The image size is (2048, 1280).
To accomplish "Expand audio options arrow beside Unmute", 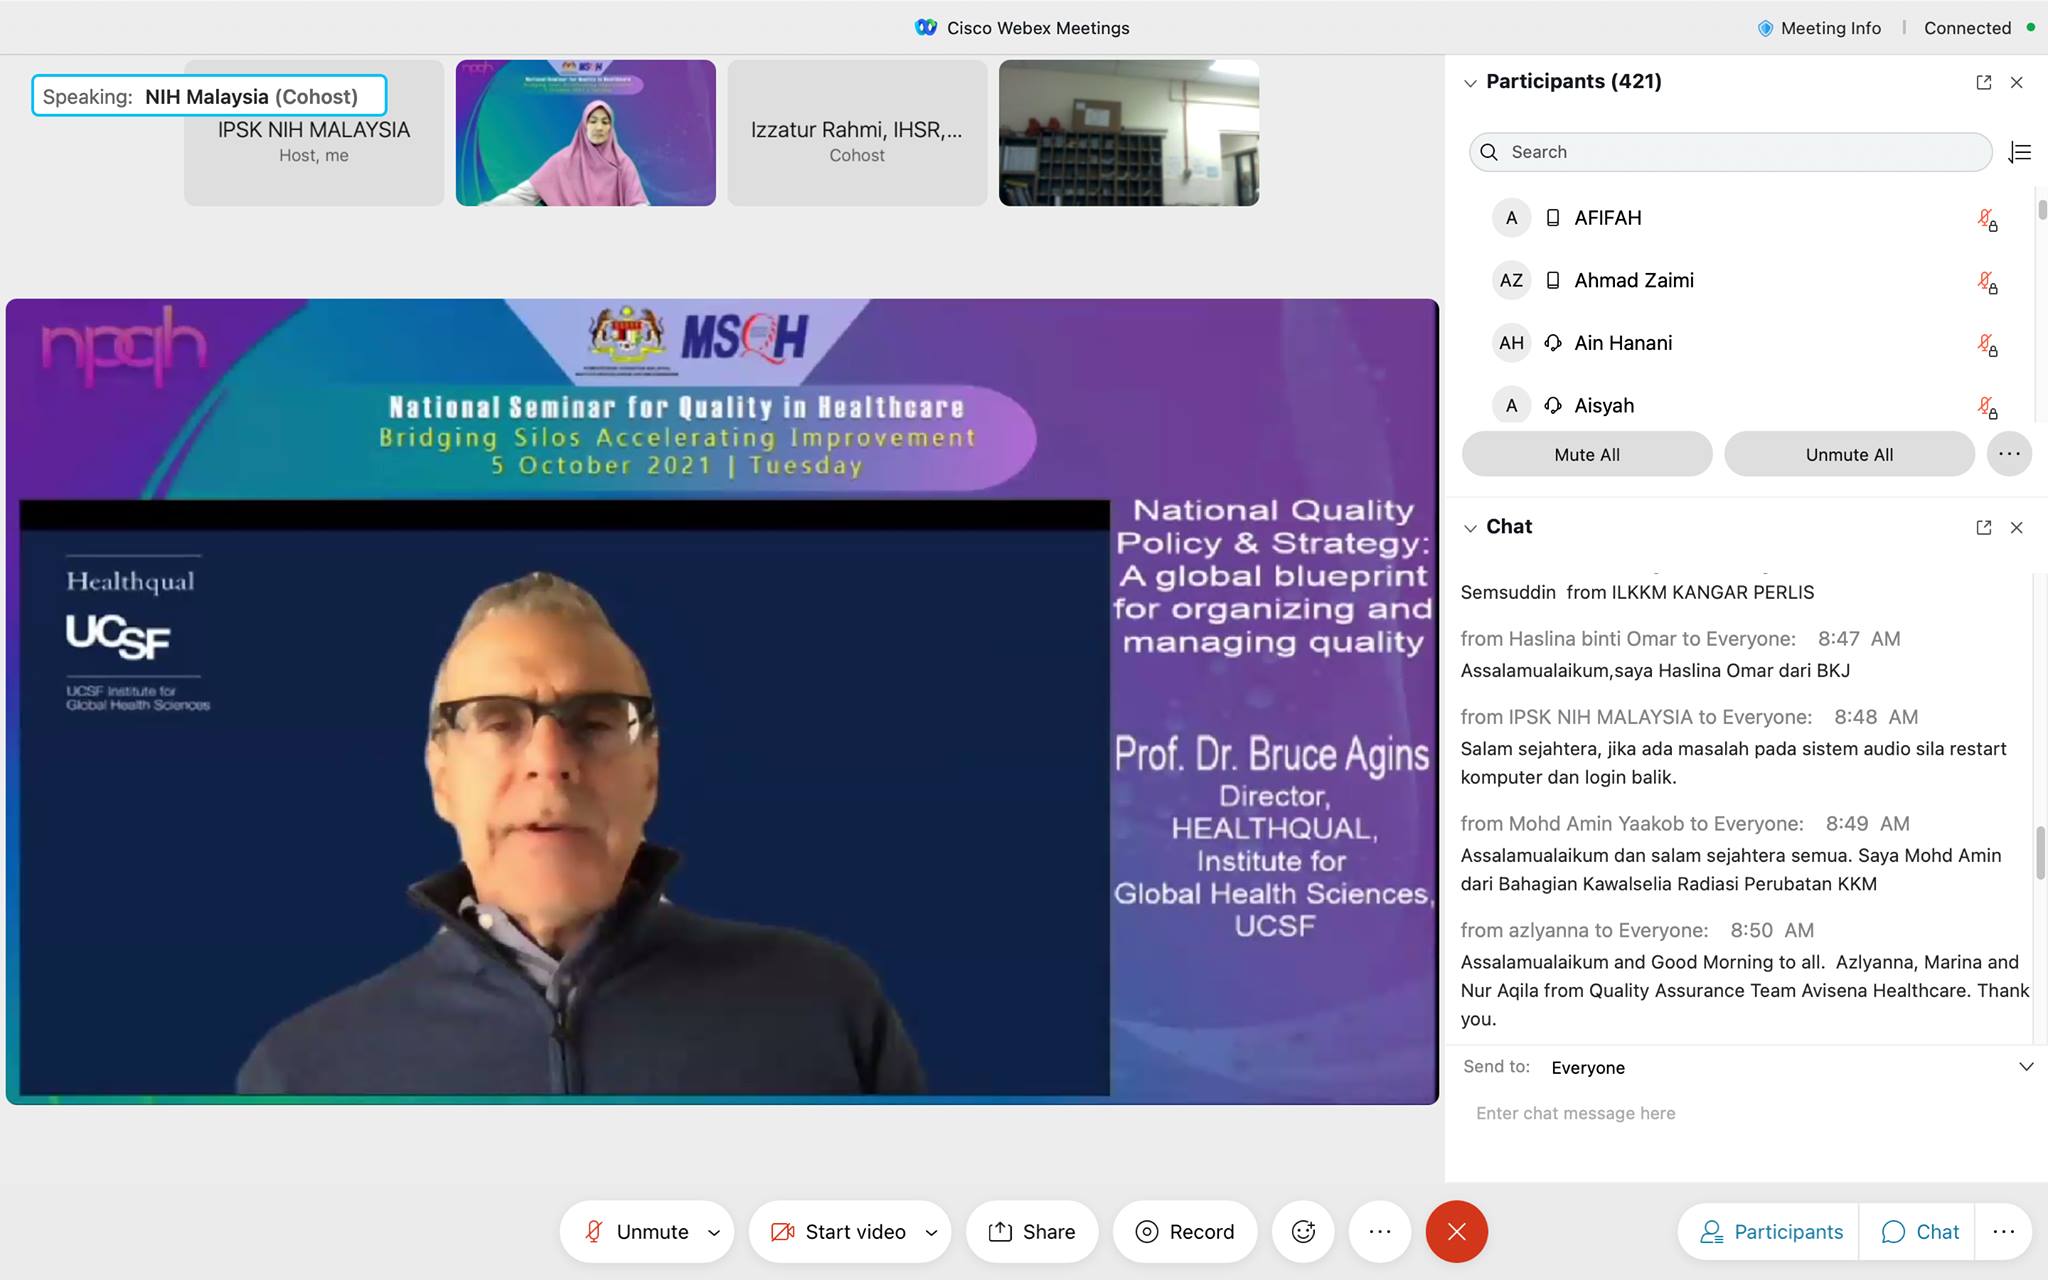I will (714, 1232).
